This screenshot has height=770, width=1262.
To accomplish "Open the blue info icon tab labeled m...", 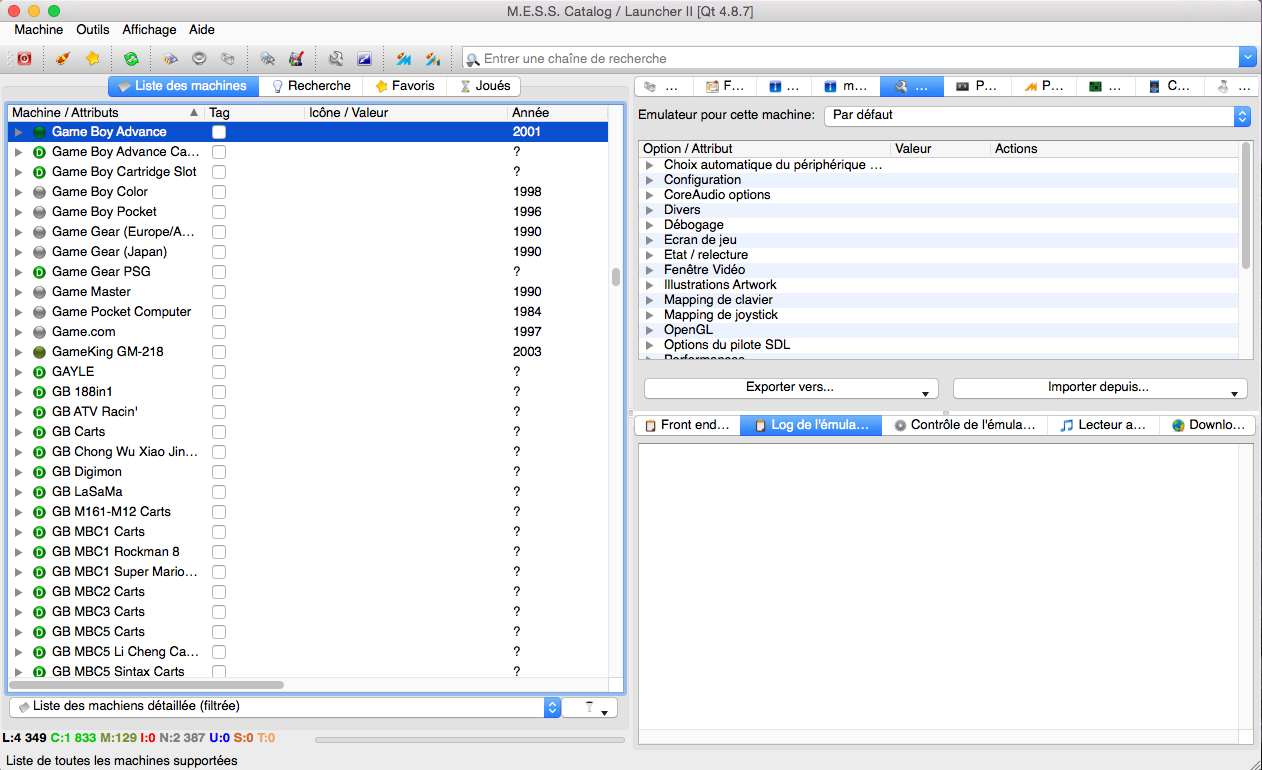I will (845, 87).
